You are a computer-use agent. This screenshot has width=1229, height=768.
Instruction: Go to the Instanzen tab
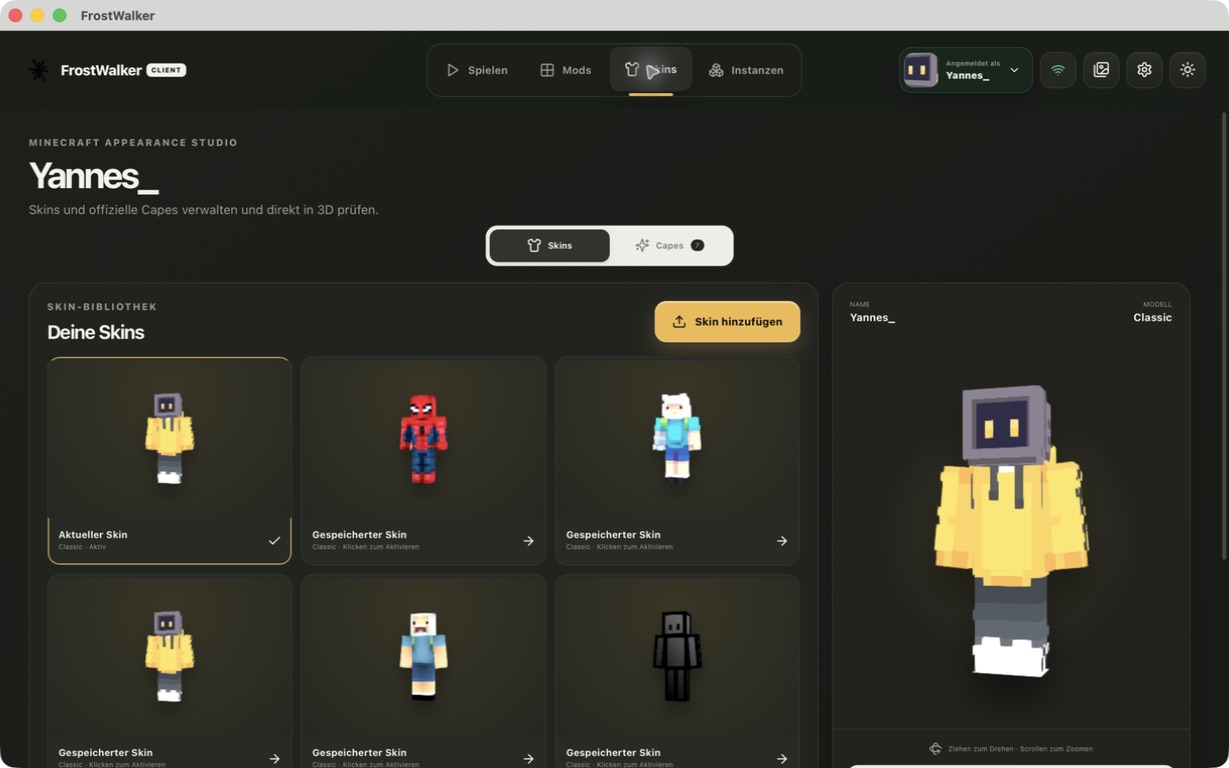(x=746, y=70)
